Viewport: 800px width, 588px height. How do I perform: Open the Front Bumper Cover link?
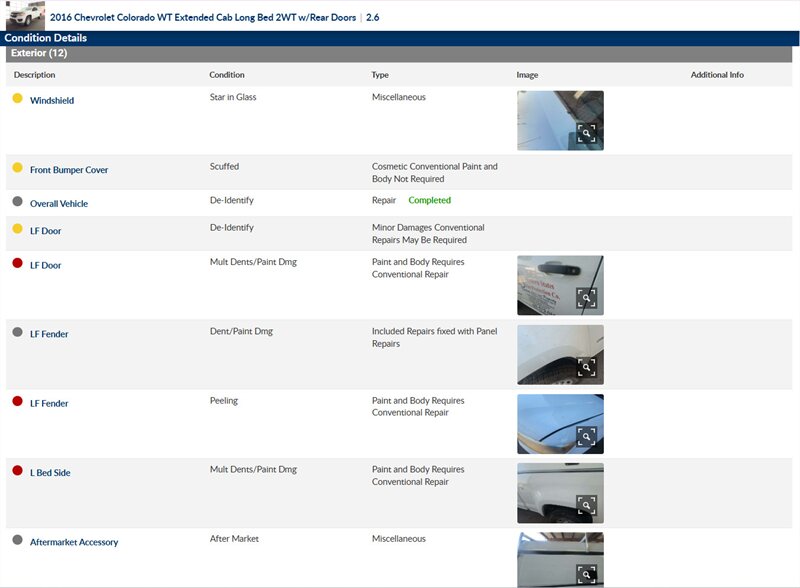(69, 170)
